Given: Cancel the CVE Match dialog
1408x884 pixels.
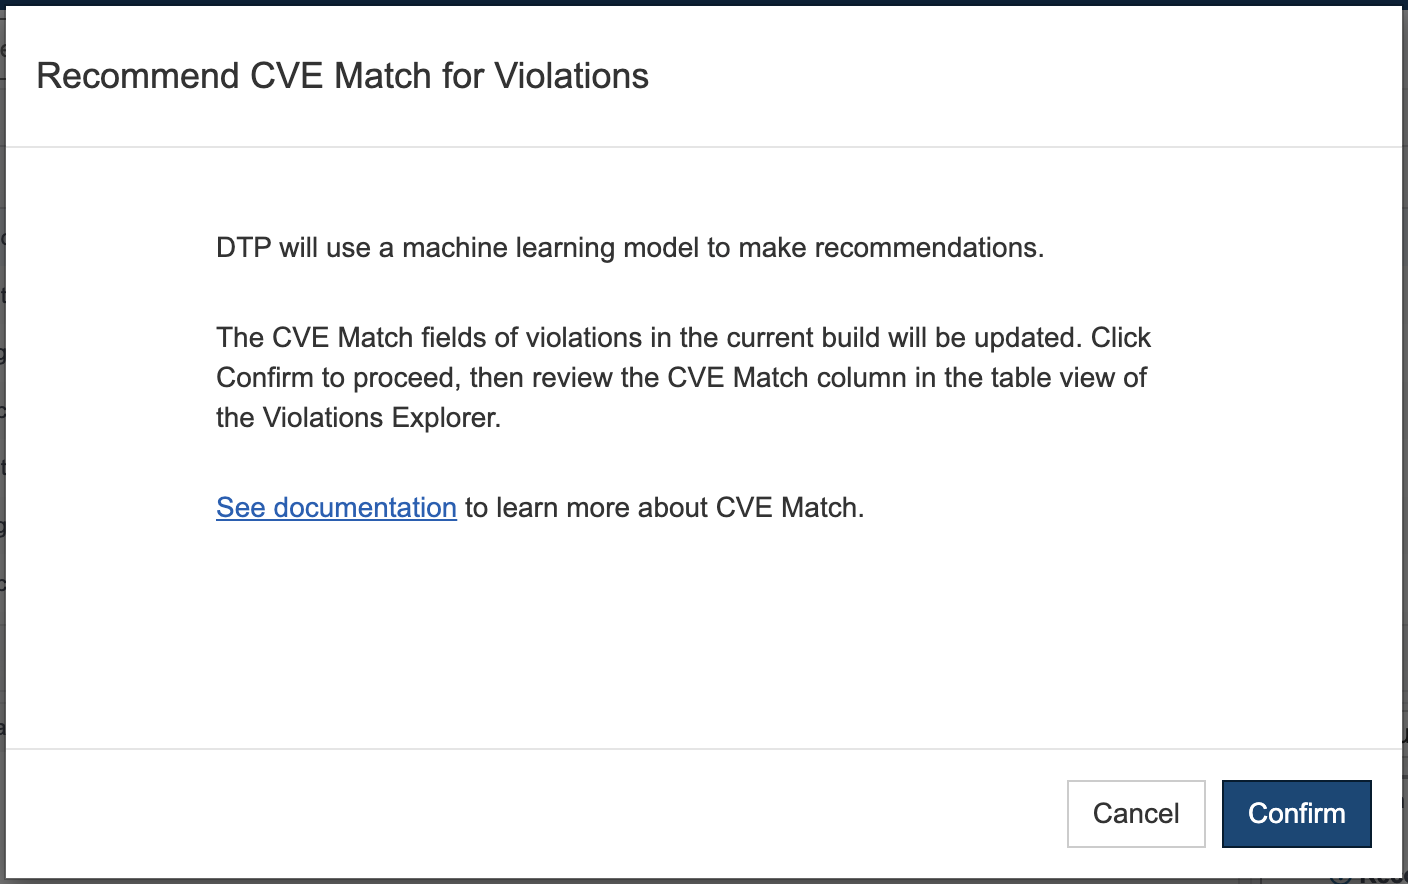Looking at the screenshot, I should (1136, 813).
